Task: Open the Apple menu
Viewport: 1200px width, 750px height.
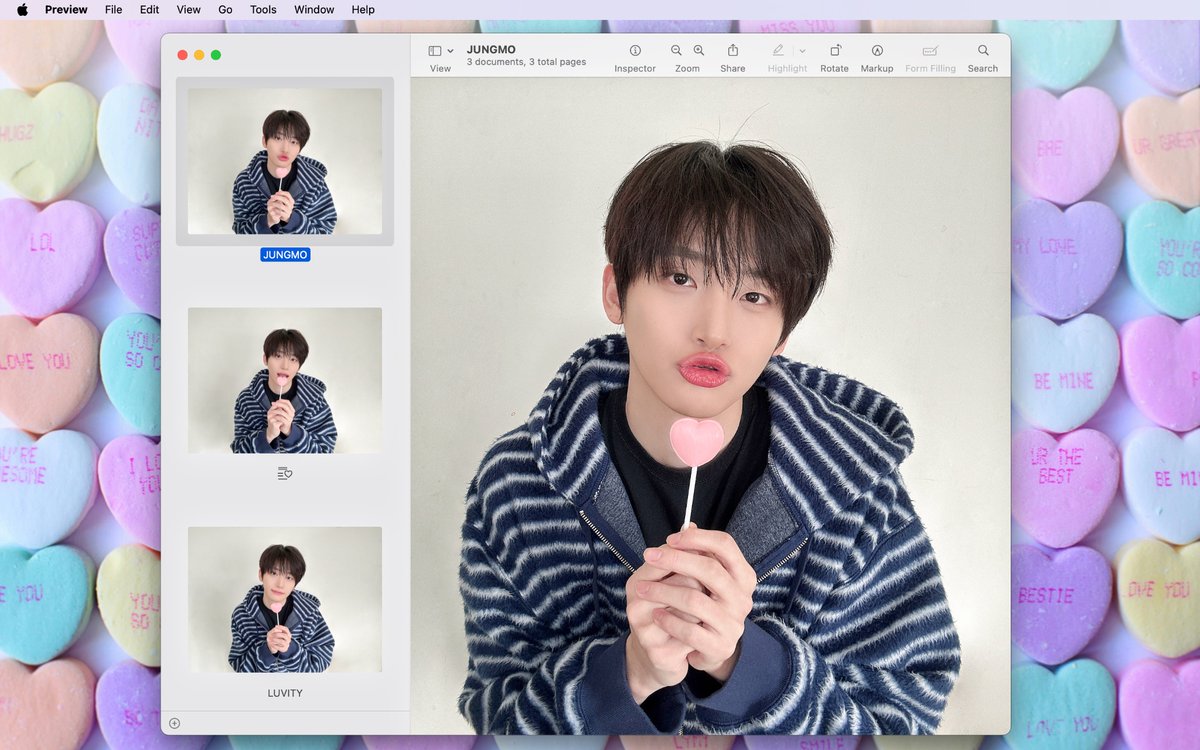Action: [22, 10]
